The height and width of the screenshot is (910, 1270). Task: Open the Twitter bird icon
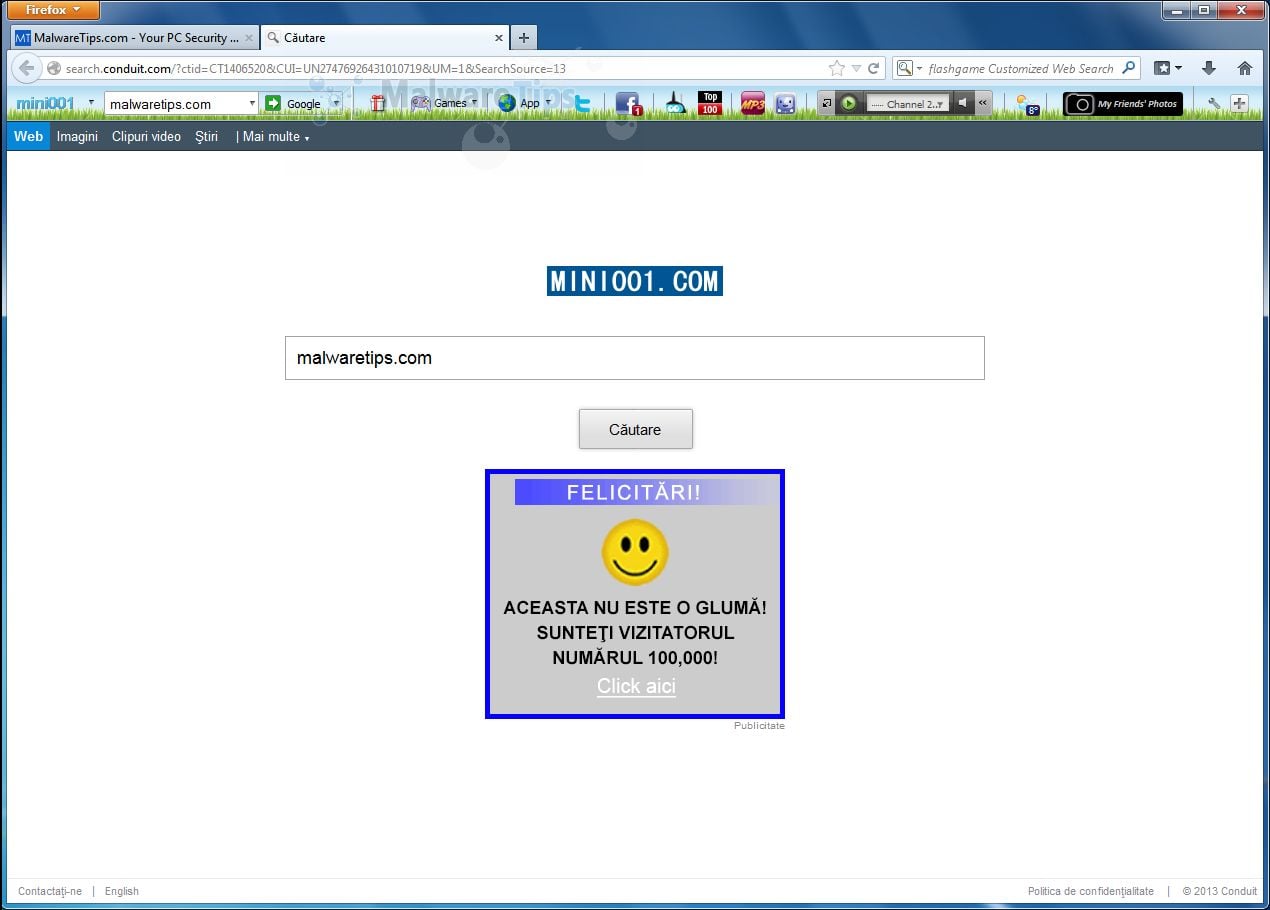pos(582,103)
